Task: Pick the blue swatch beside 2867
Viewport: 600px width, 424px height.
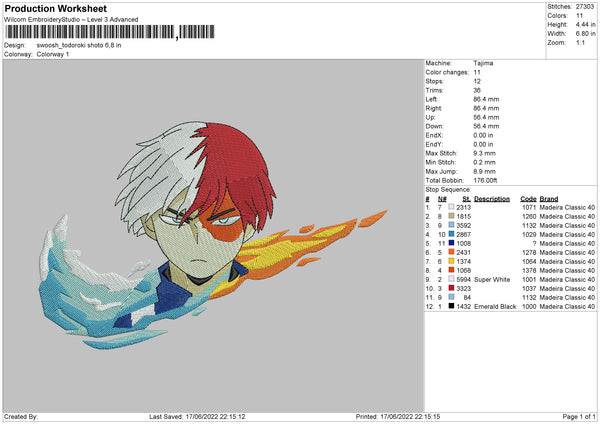Action: tap(451, 234)
